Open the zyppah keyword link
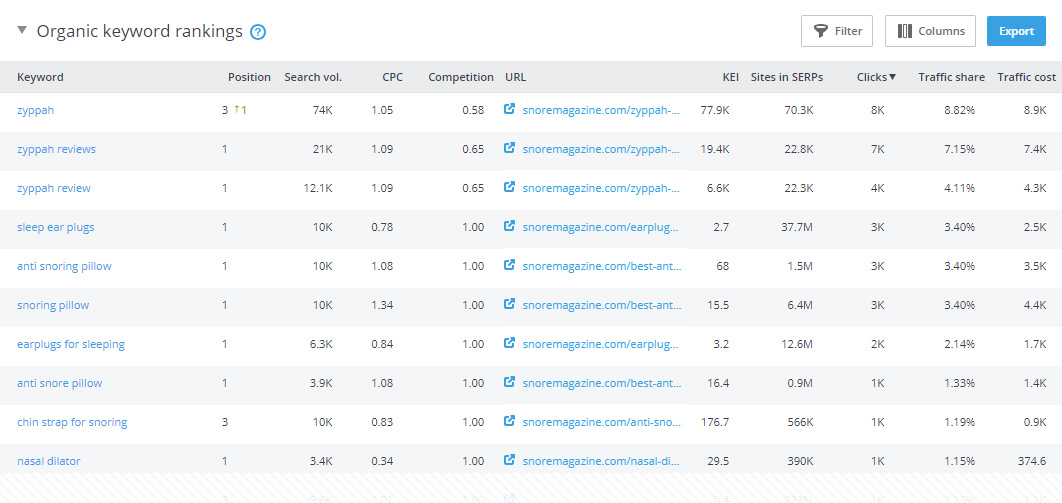 point(35,110)
